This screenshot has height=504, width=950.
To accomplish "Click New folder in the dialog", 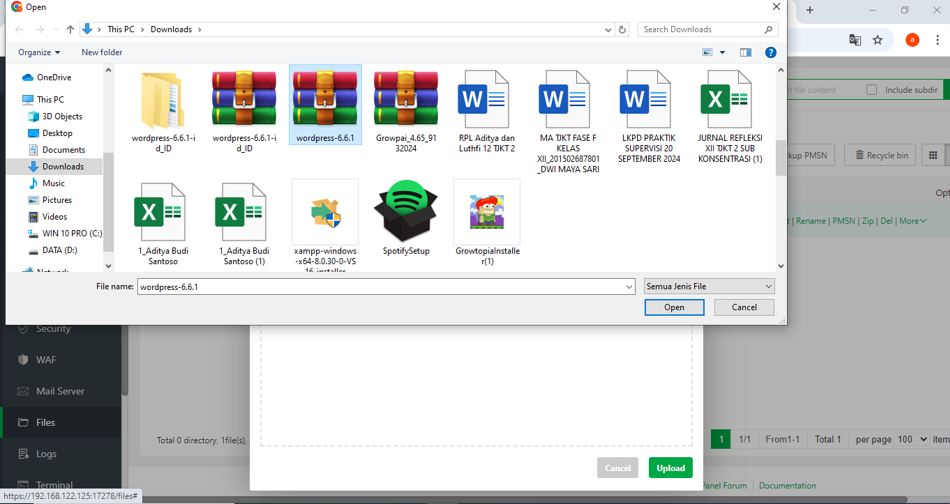I will [102, 52].
